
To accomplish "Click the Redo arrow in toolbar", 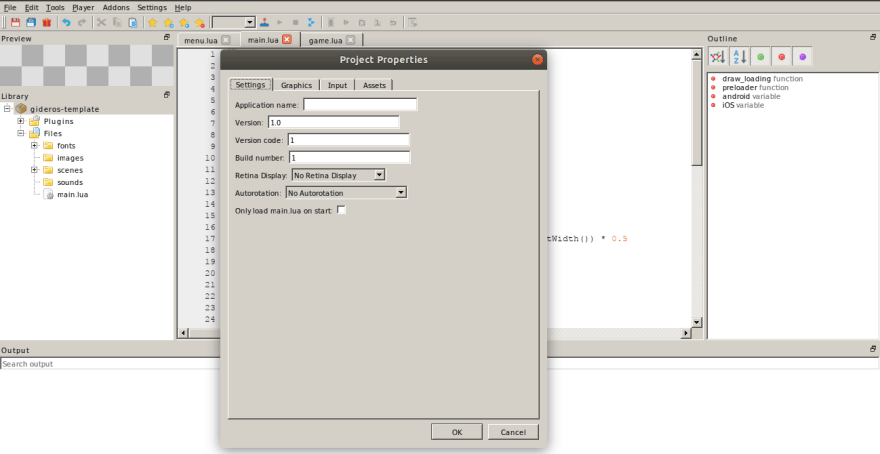I will click(x=82, y=22).
